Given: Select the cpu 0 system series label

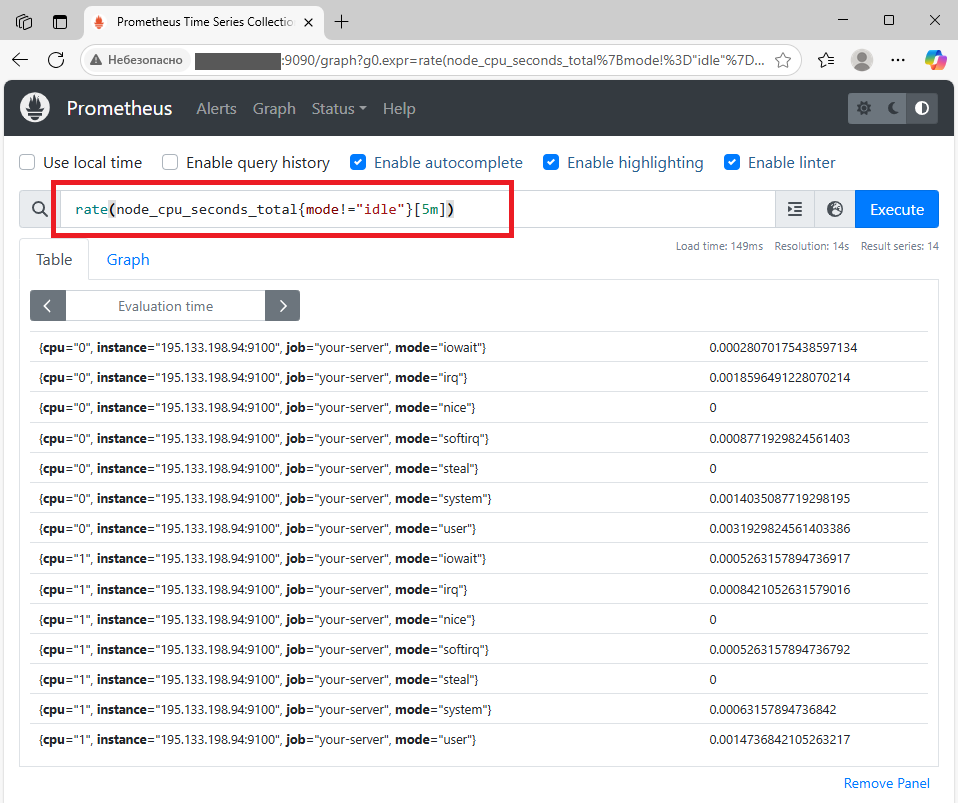Looking at the screenshot, I should pyautogui.click(x=265, y=499).
